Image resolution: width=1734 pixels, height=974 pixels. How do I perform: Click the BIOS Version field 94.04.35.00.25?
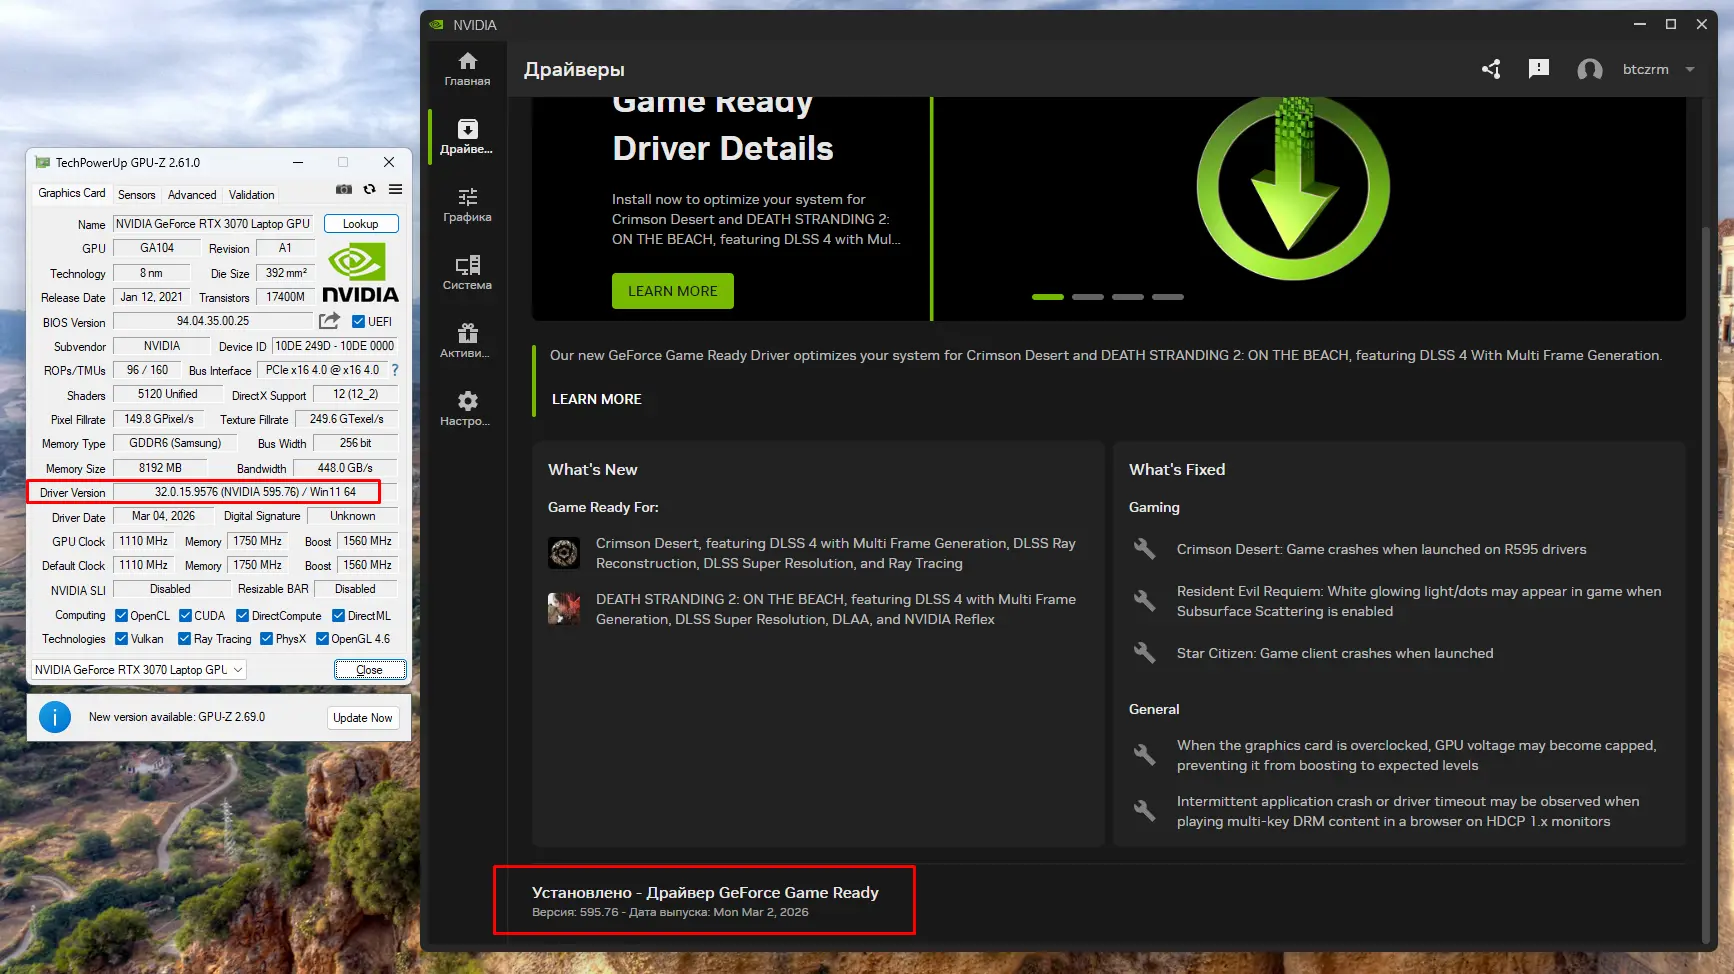tap(213, 321)
